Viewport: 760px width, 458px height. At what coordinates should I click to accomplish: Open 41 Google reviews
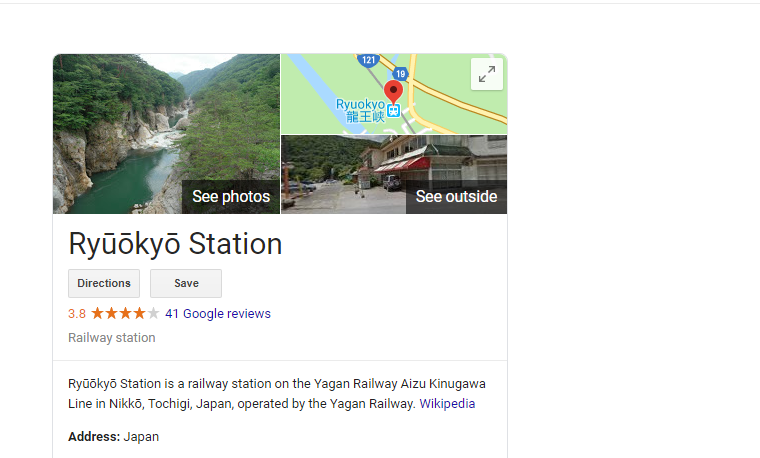pyautogui.click(x=218, y=314)
